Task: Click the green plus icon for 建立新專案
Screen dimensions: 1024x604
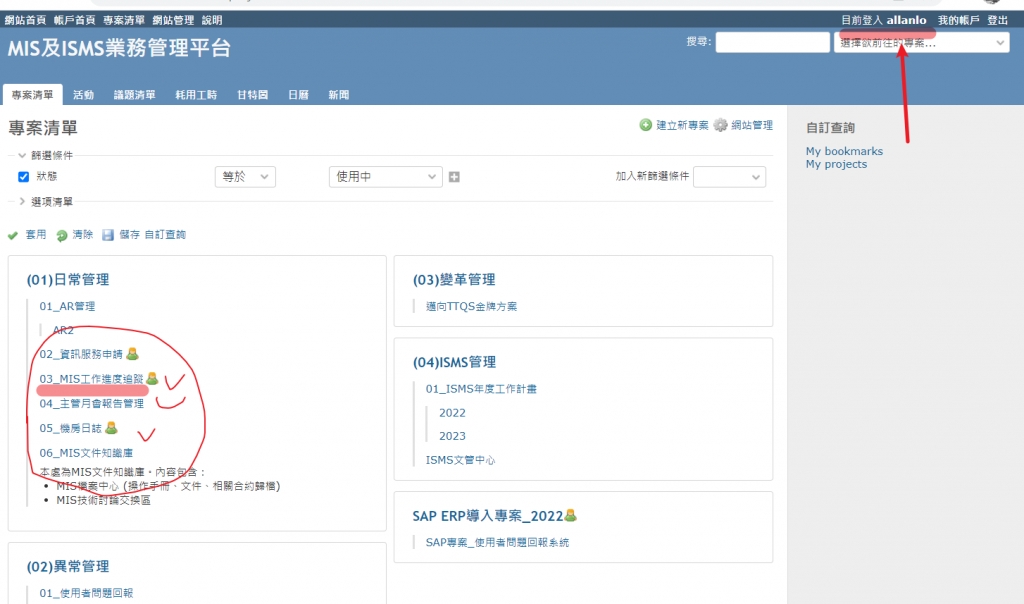Action: (x=646, y=125)
